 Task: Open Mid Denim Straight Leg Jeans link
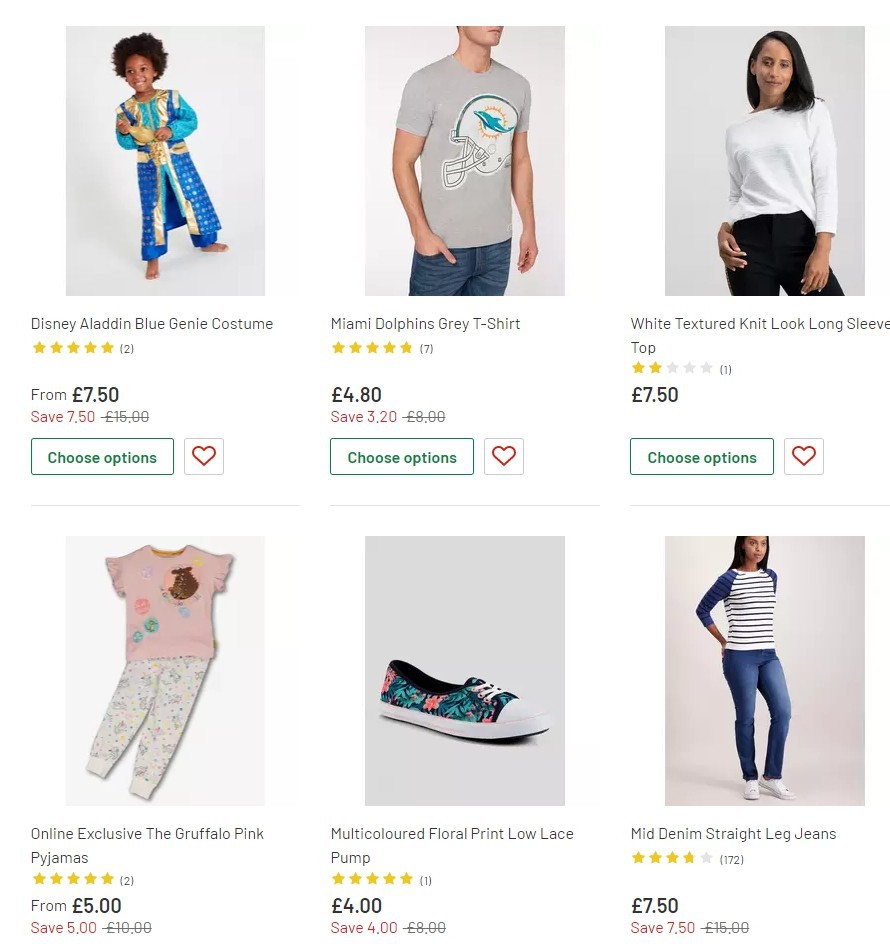coord(733,834)
